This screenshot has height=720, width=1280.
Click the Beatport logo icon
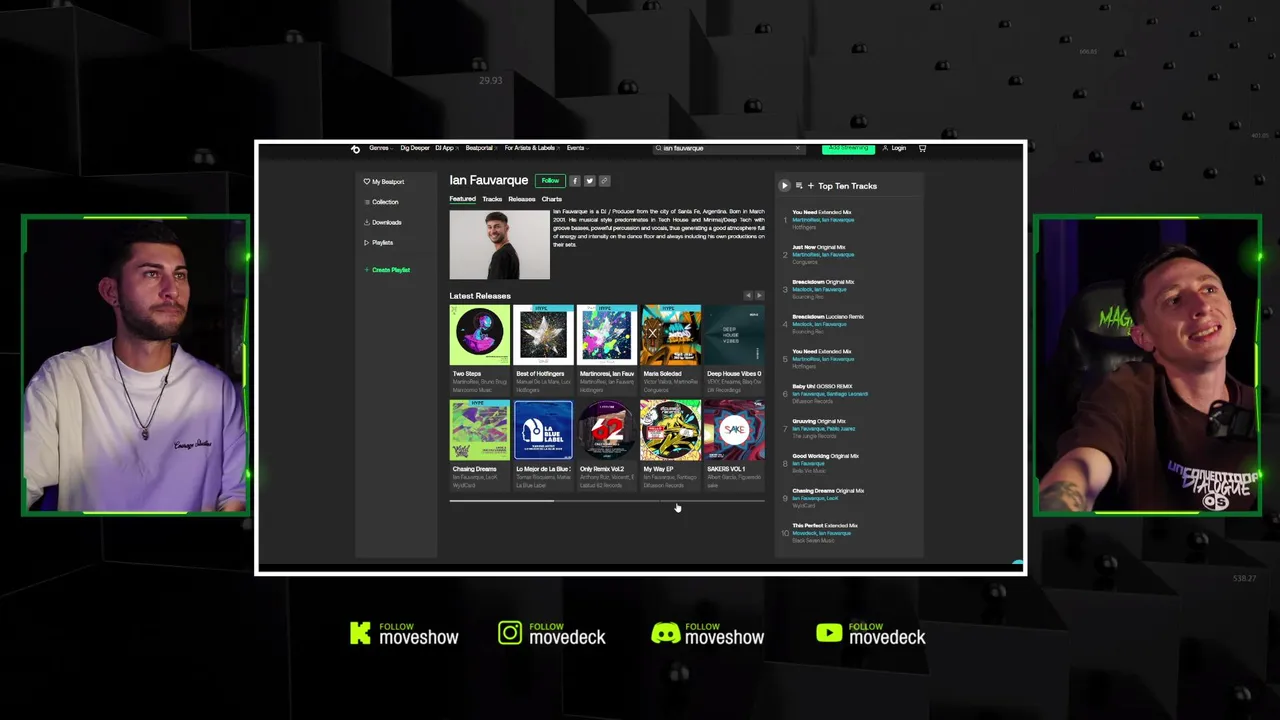355,149
